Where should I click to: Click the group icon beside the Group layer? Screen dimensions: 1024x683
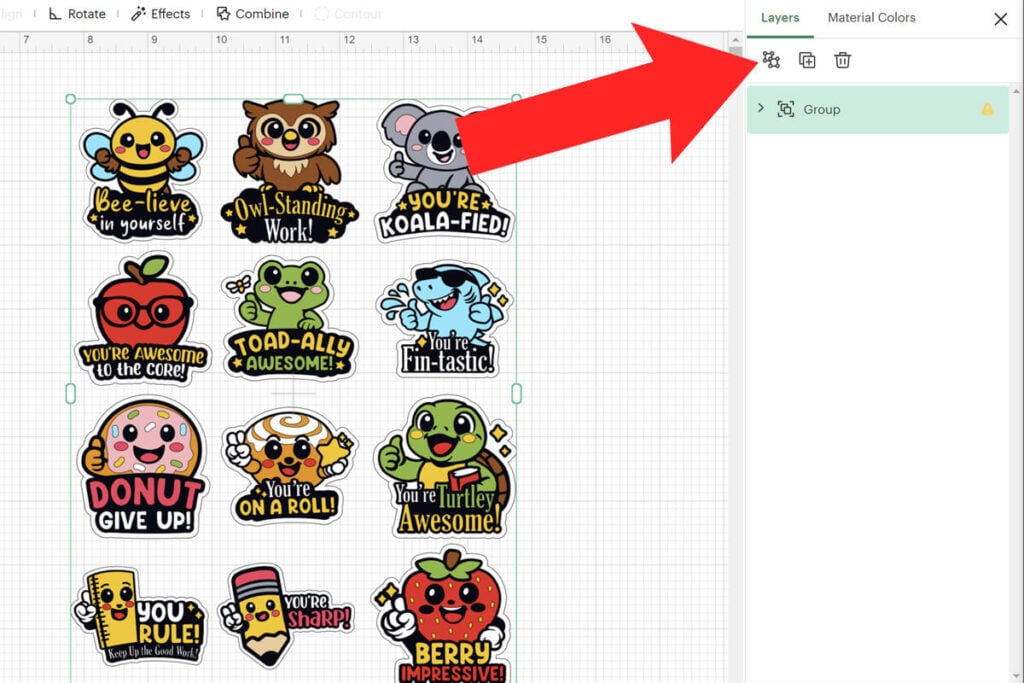point(786,109)
